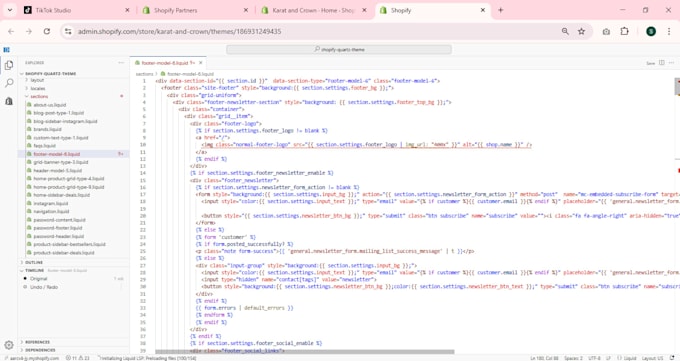View site information icon in address bar
680x361 pixels.
pos(68,31)
